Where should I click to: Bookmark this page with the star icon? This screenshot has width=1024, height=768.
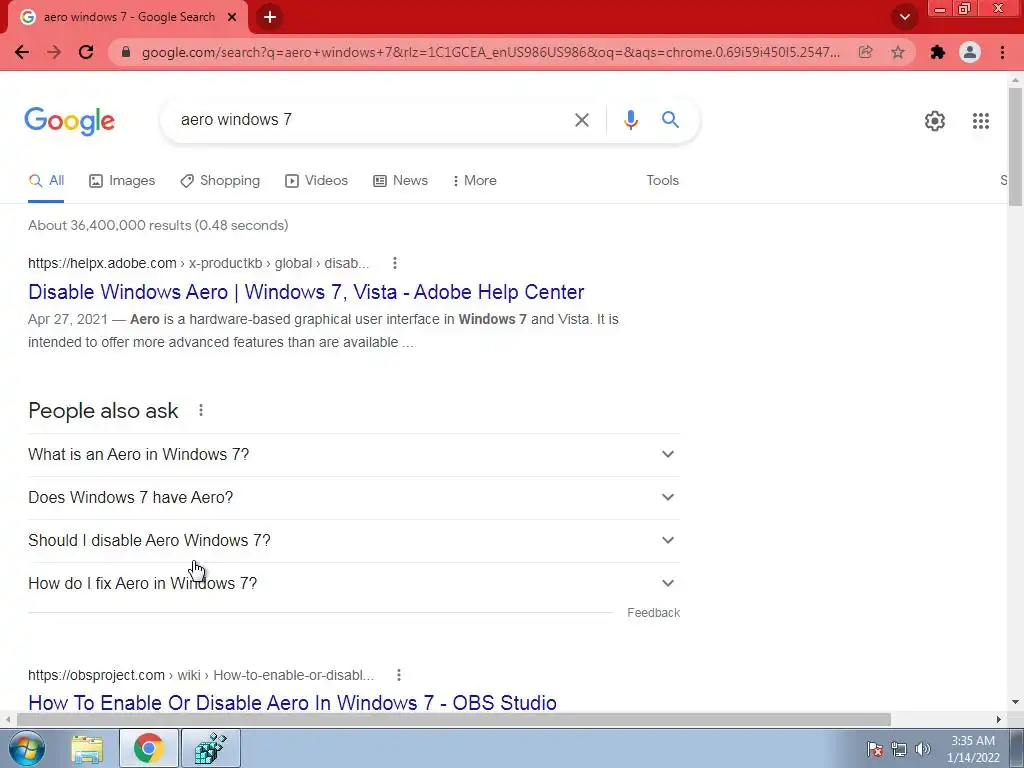pos(898,52)
